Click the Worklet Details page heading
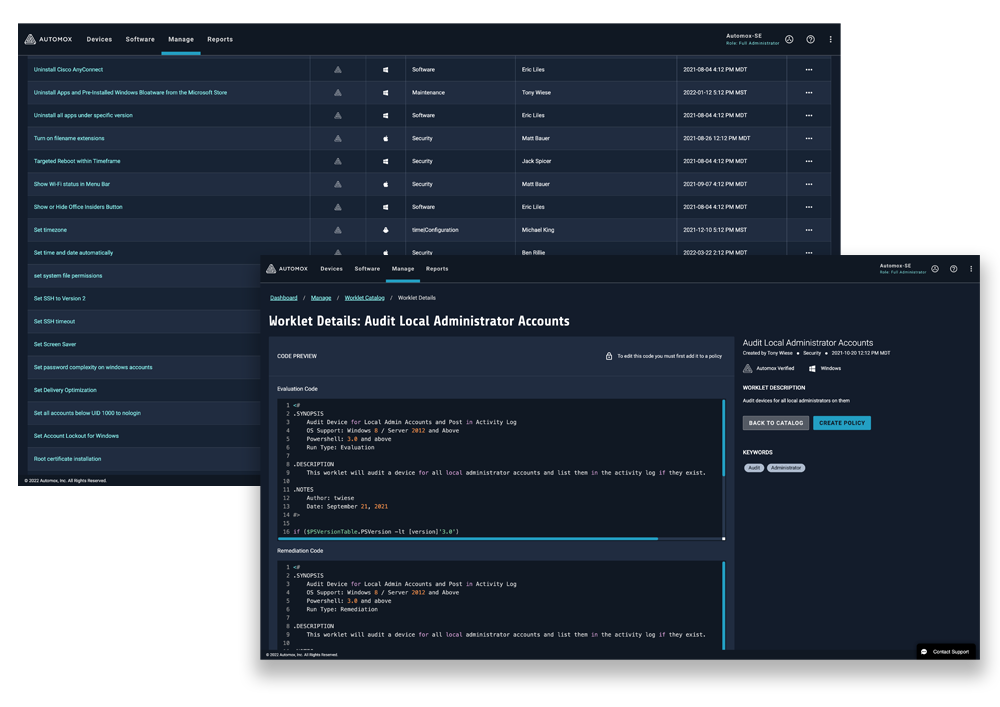The image size is (1000, 707). pos(419,321)
